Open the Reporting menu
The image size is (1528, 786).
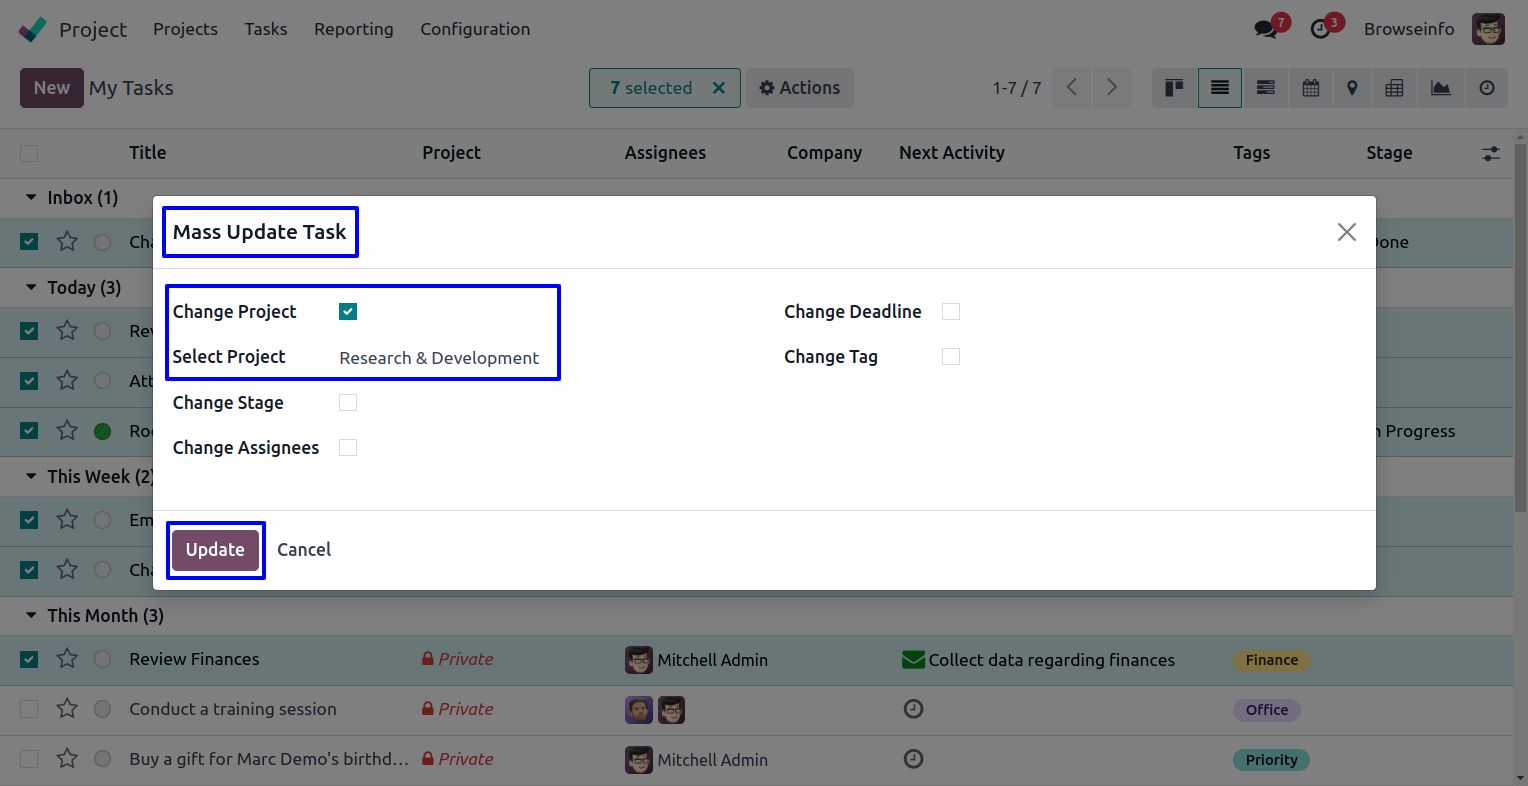click(353, 29)
